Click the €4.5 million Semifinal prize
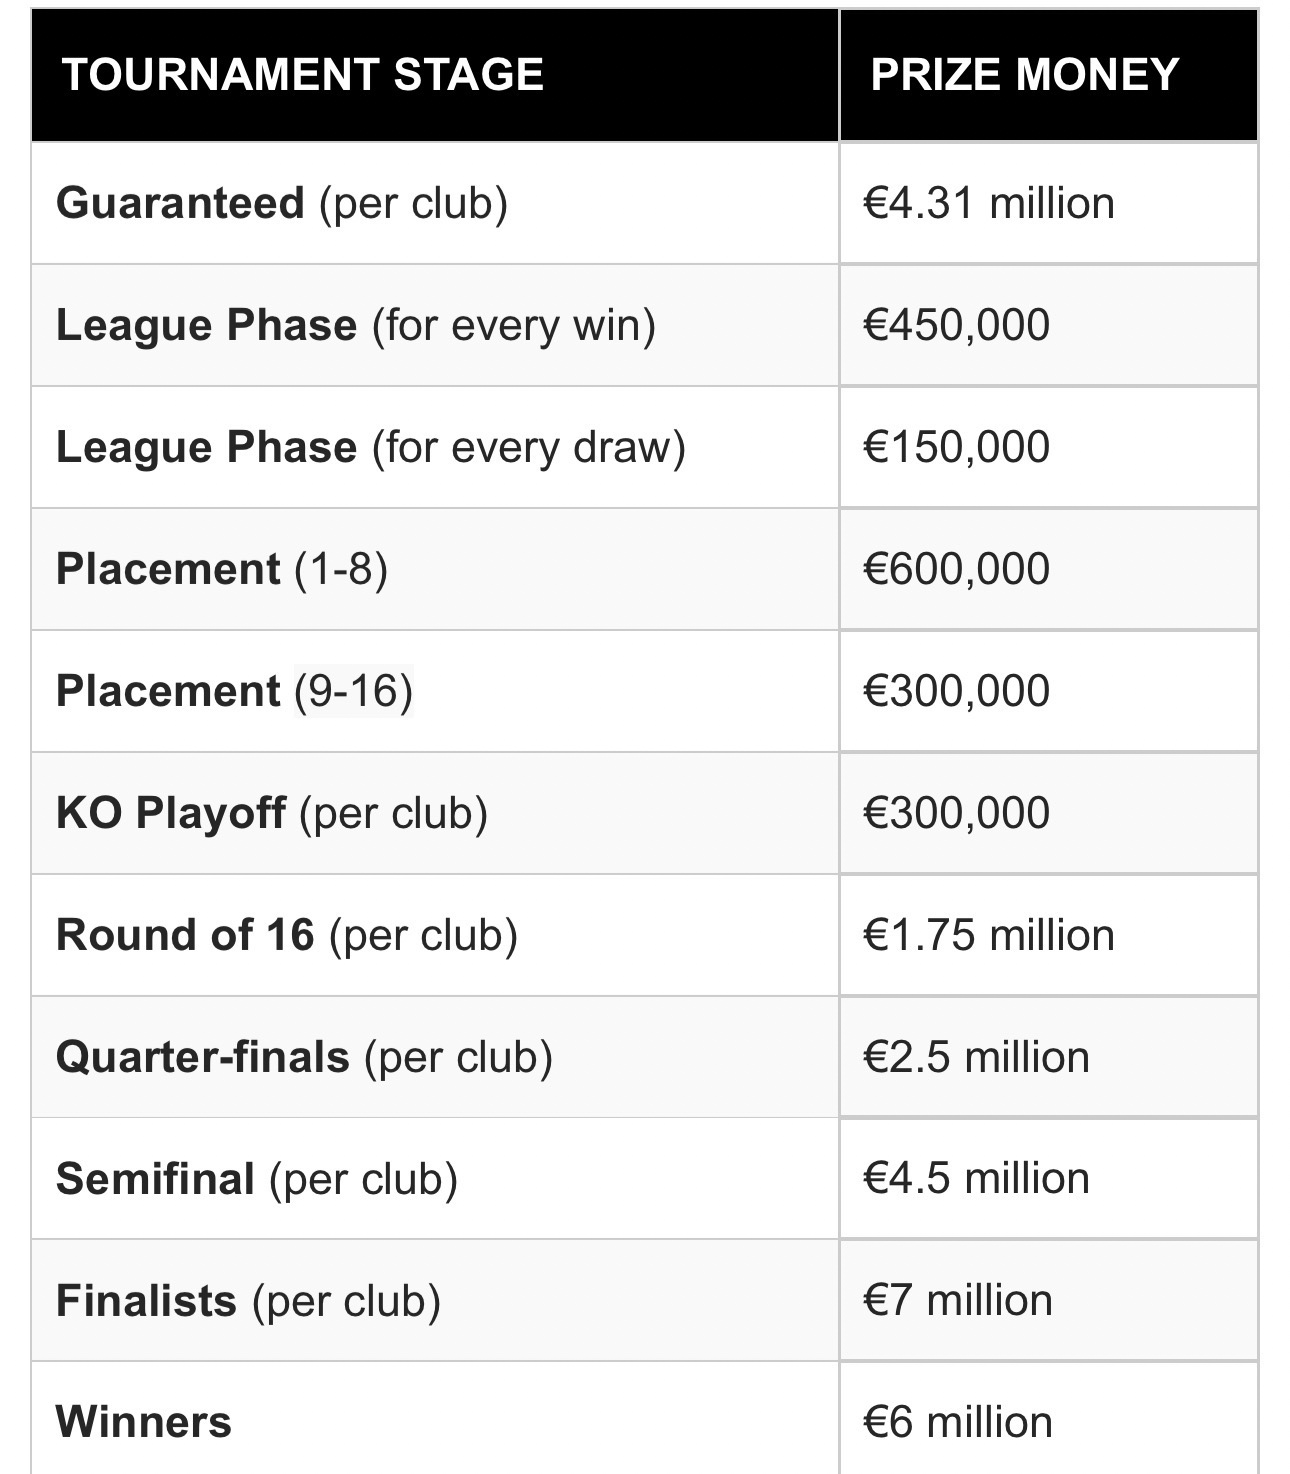 [976, 1179]
